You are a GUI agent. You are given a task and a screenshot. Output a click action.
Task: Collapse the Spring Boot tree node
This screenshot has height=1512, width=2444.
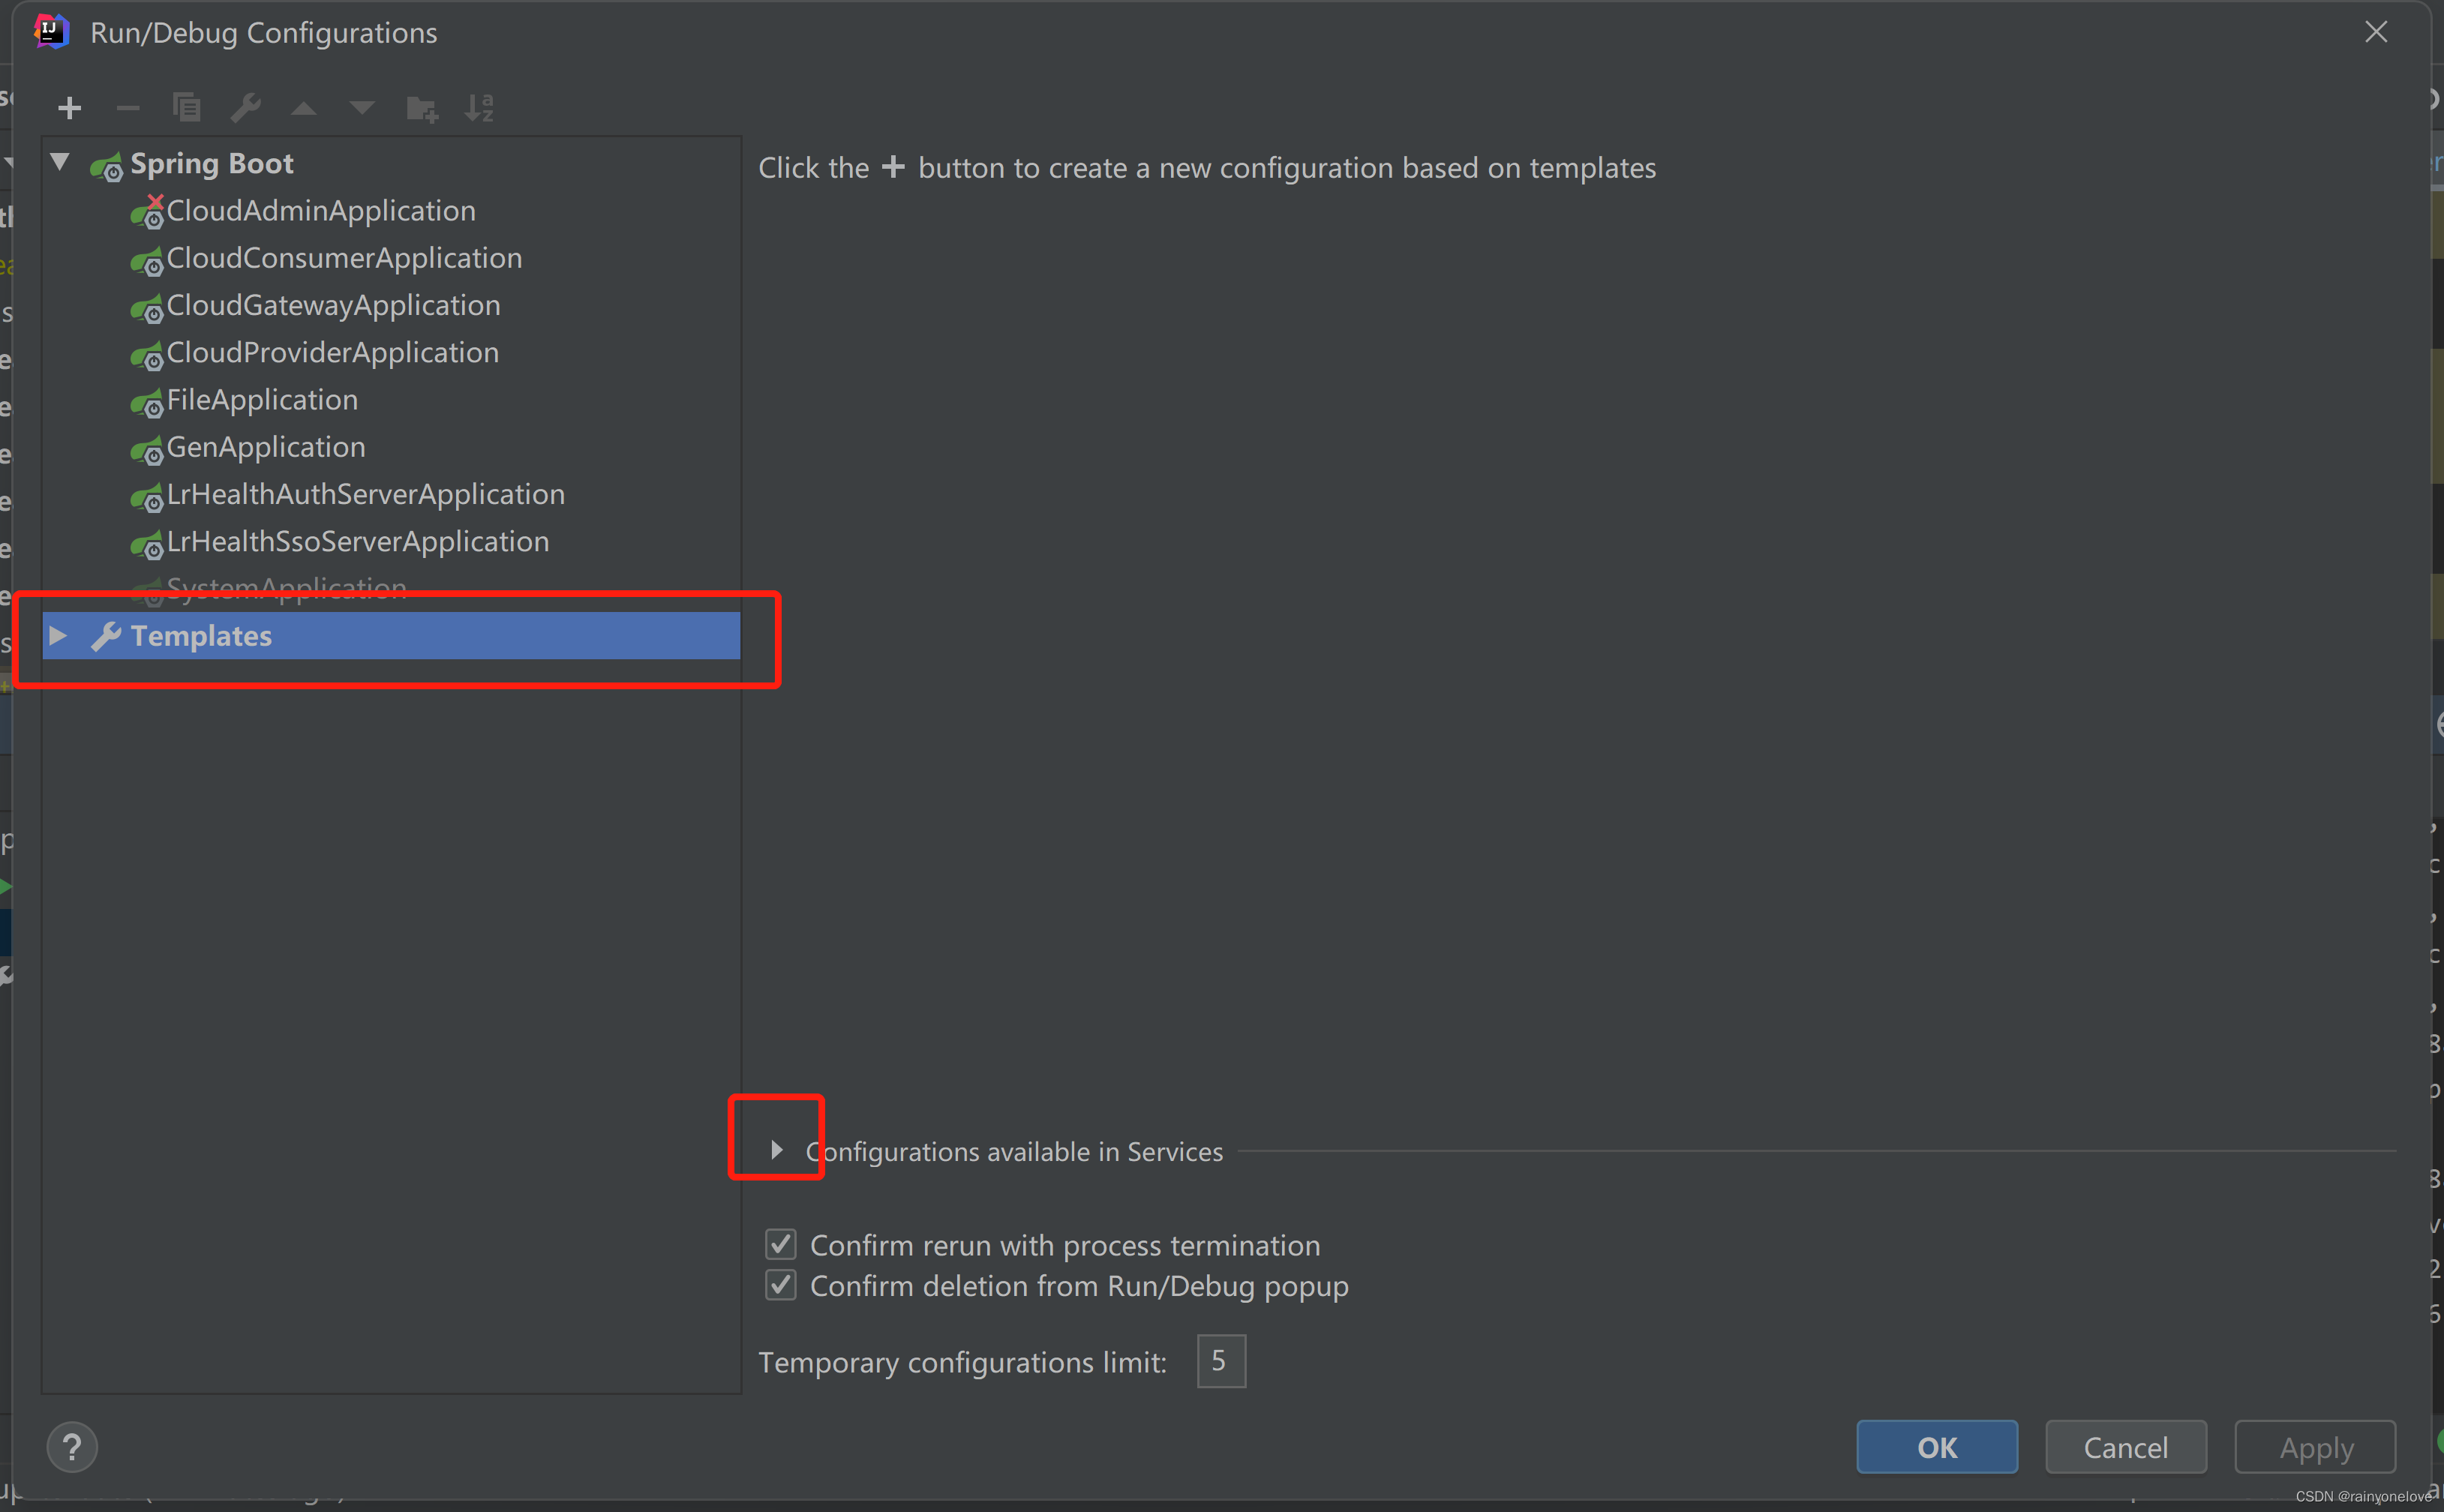click(60, 162)
